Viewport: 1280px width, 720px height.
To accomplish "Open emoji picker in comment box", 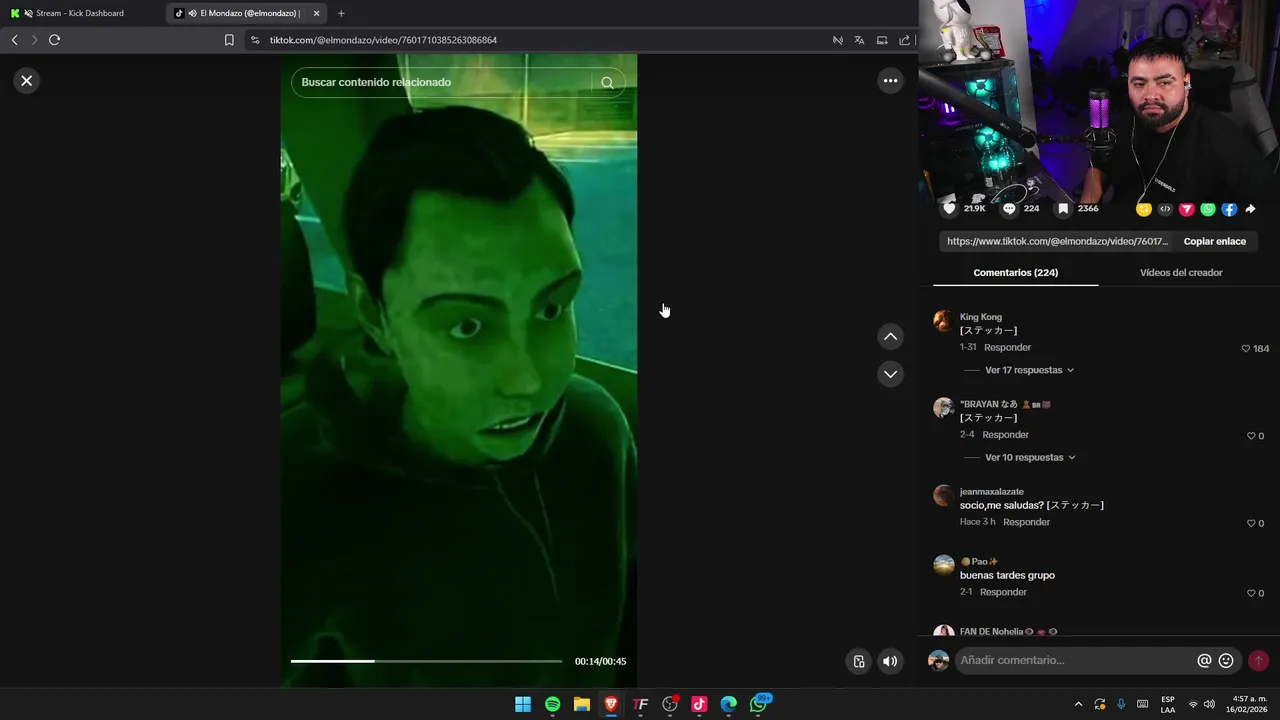I will (1226, 661).
